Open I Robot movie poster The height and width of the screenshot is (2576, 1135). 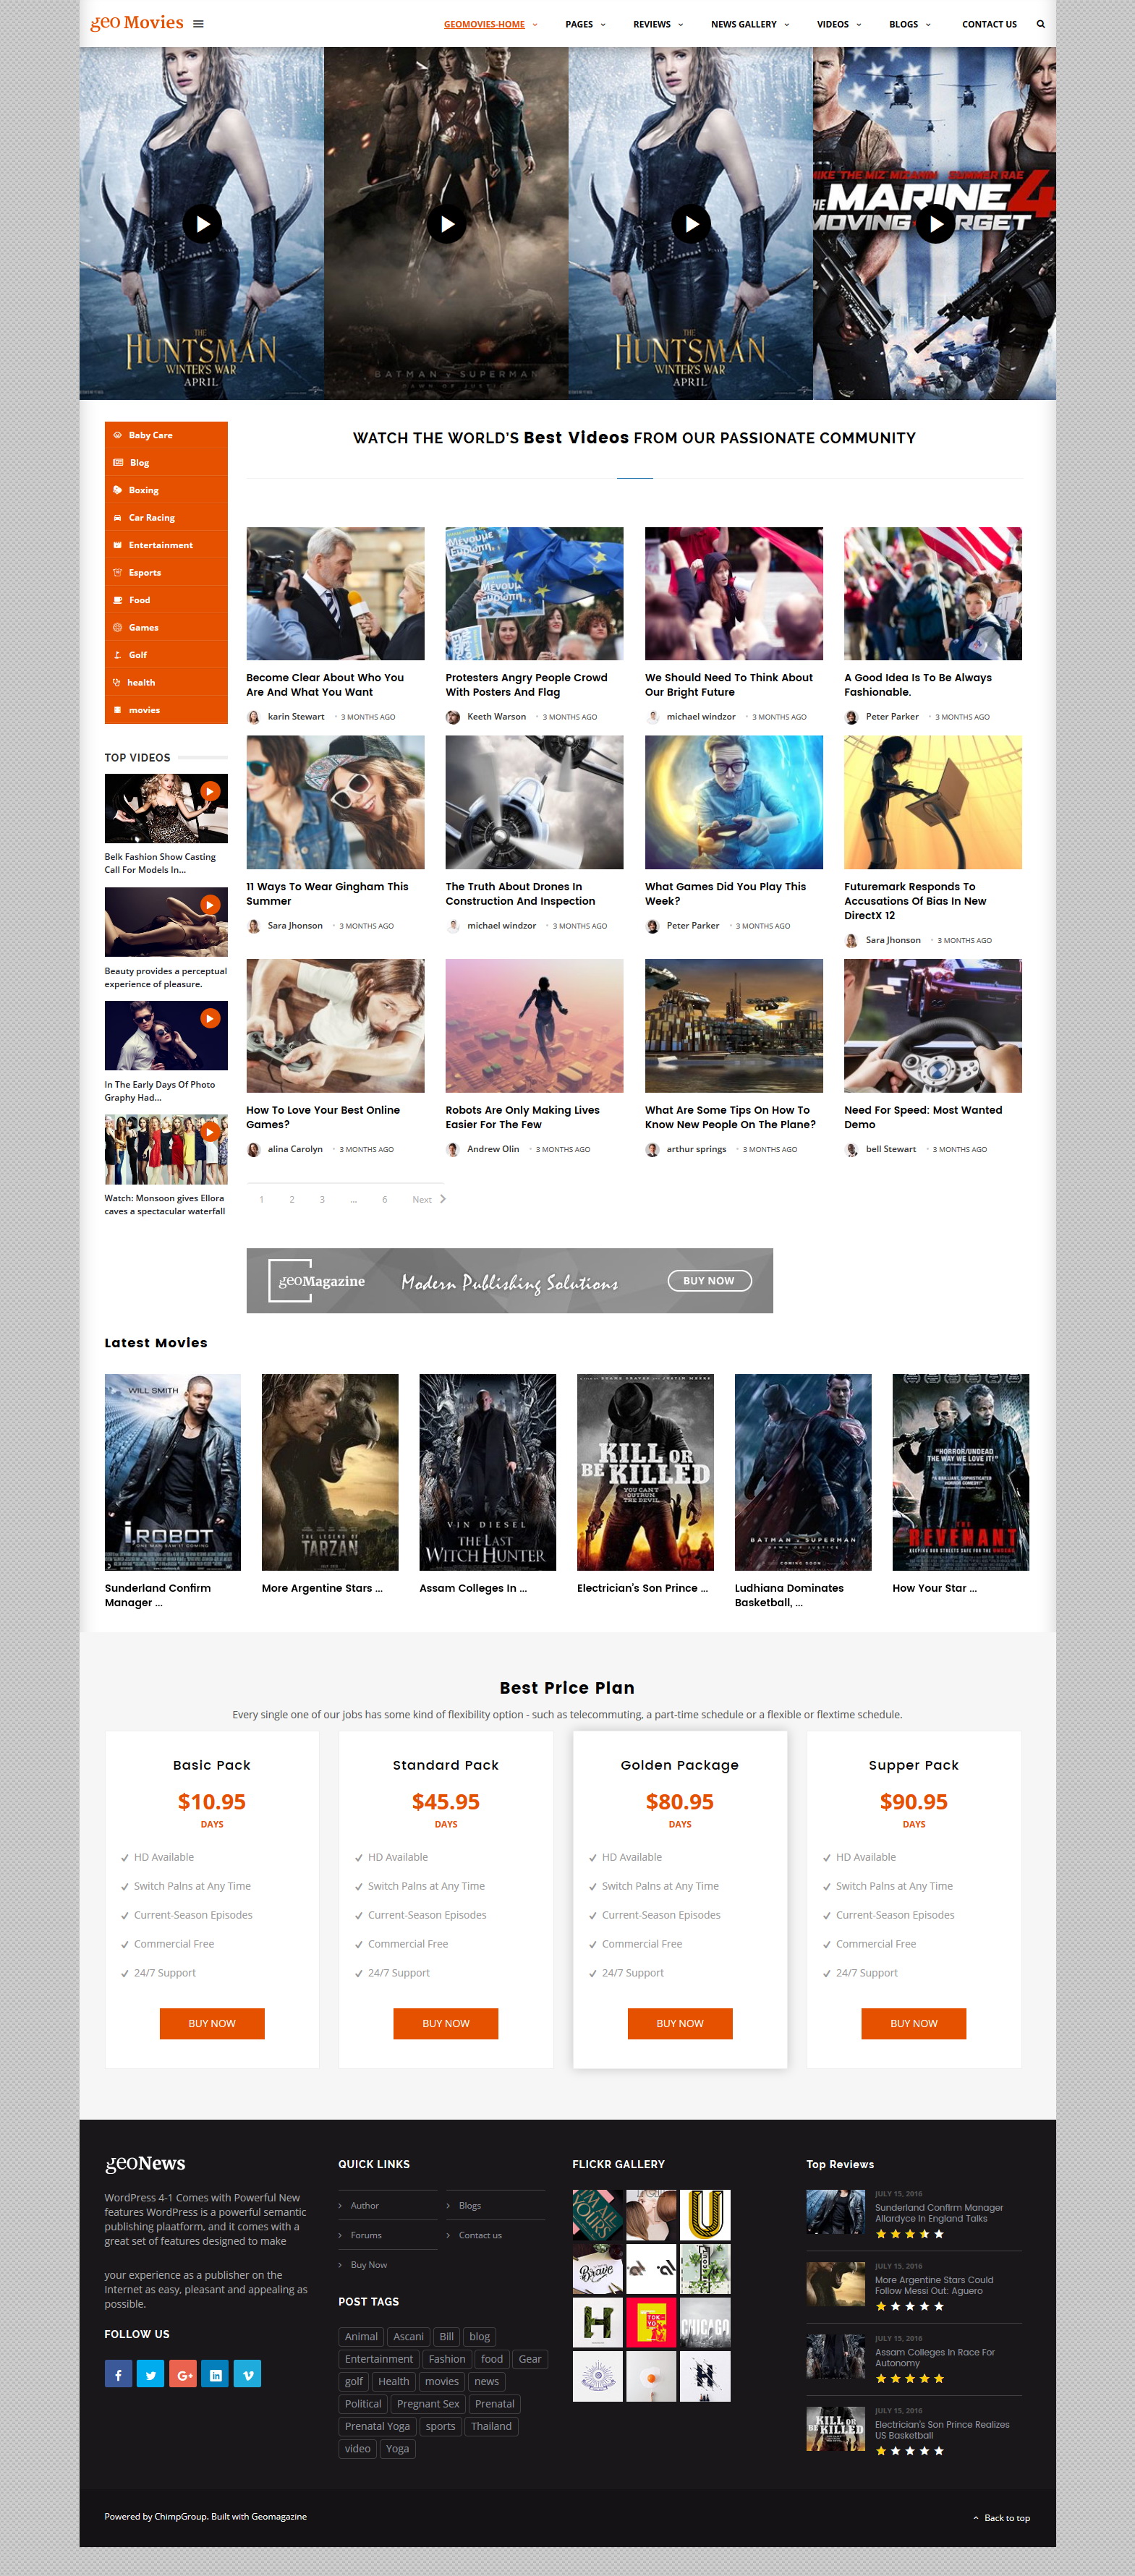173,1472
